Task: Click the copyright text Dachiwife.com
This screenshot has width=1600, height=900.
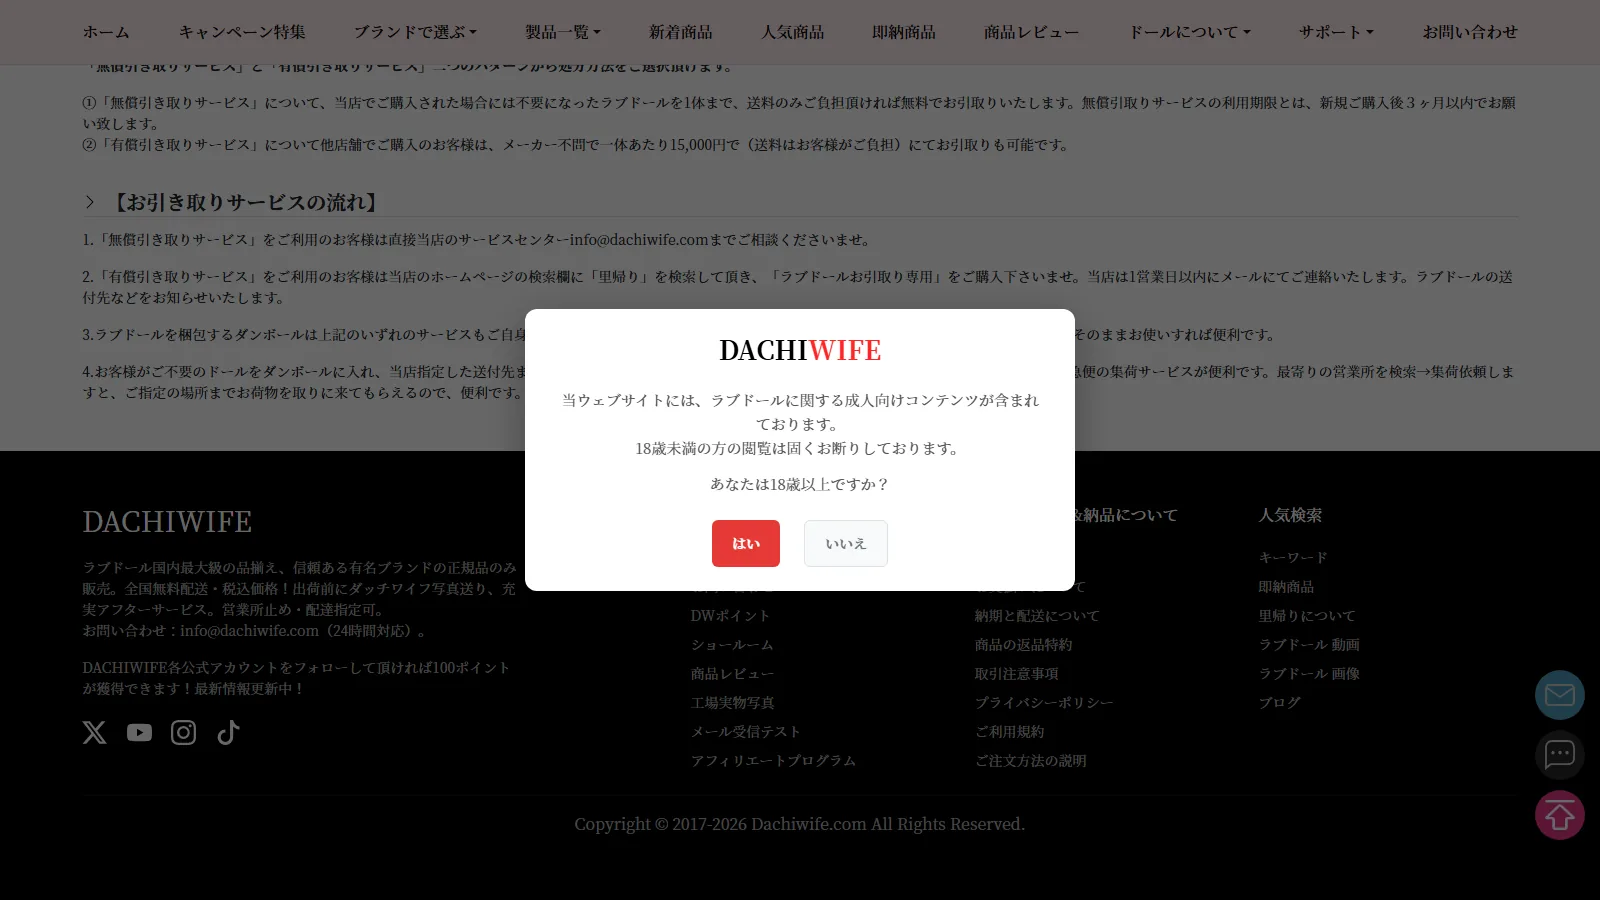Action: point(809,824)
